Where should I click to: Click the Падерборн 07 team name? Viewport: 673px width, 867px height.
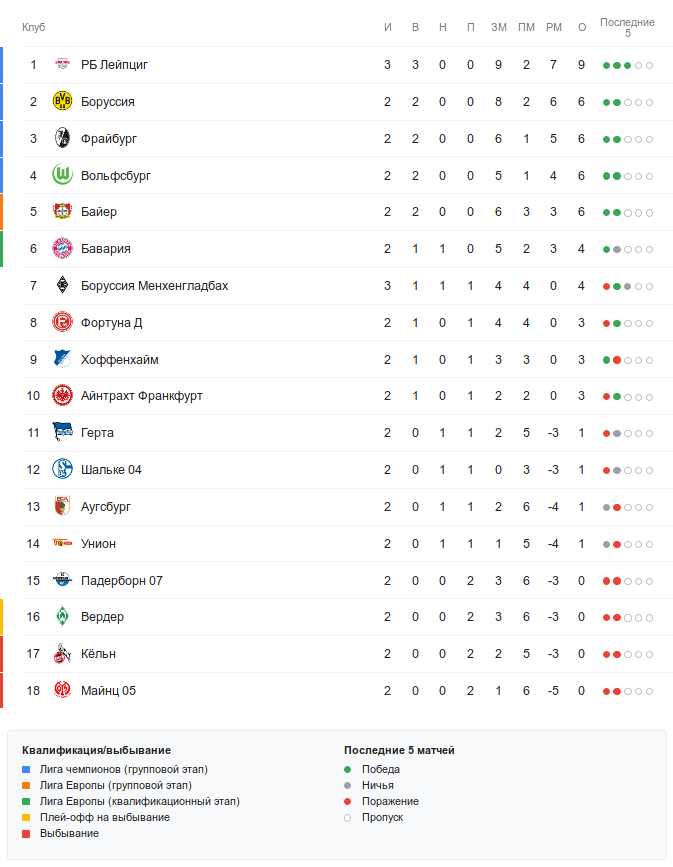(121, 581)
